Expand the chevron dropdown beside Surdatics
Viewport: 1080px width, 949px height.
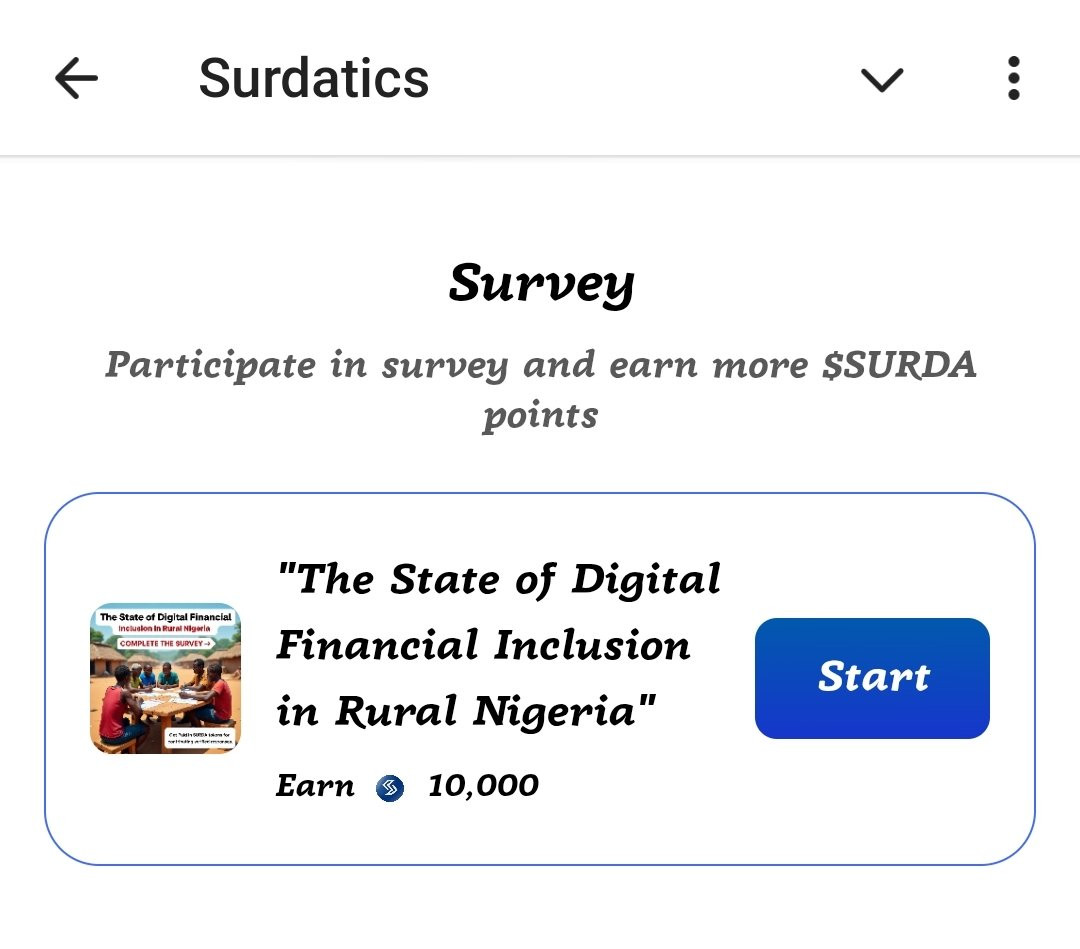click(x=882, y=80)
